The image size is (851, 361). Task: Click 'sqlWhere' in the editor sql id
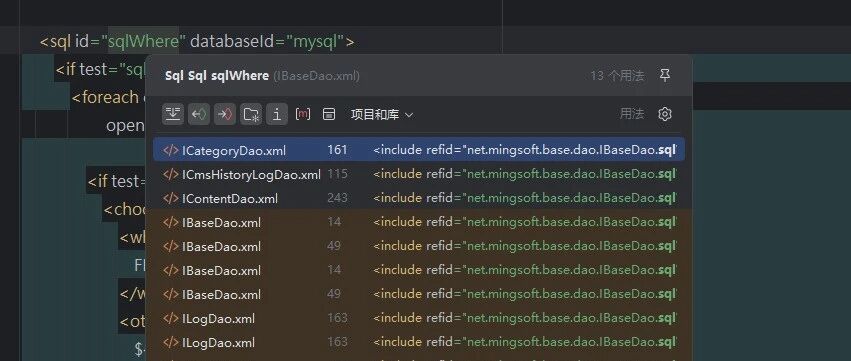(144, 41)
